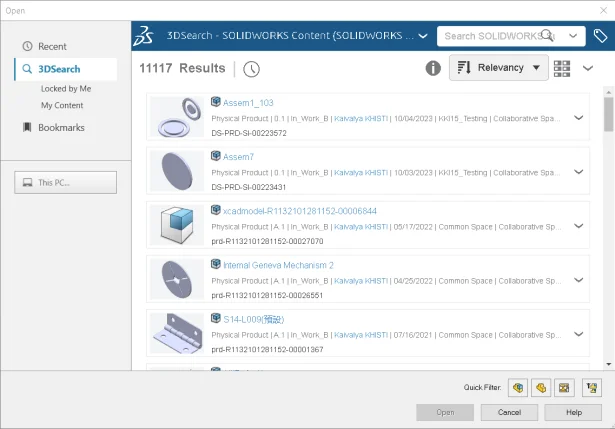
Task: Click the recent searches clock icon
Action: click(x=251, y=69)
